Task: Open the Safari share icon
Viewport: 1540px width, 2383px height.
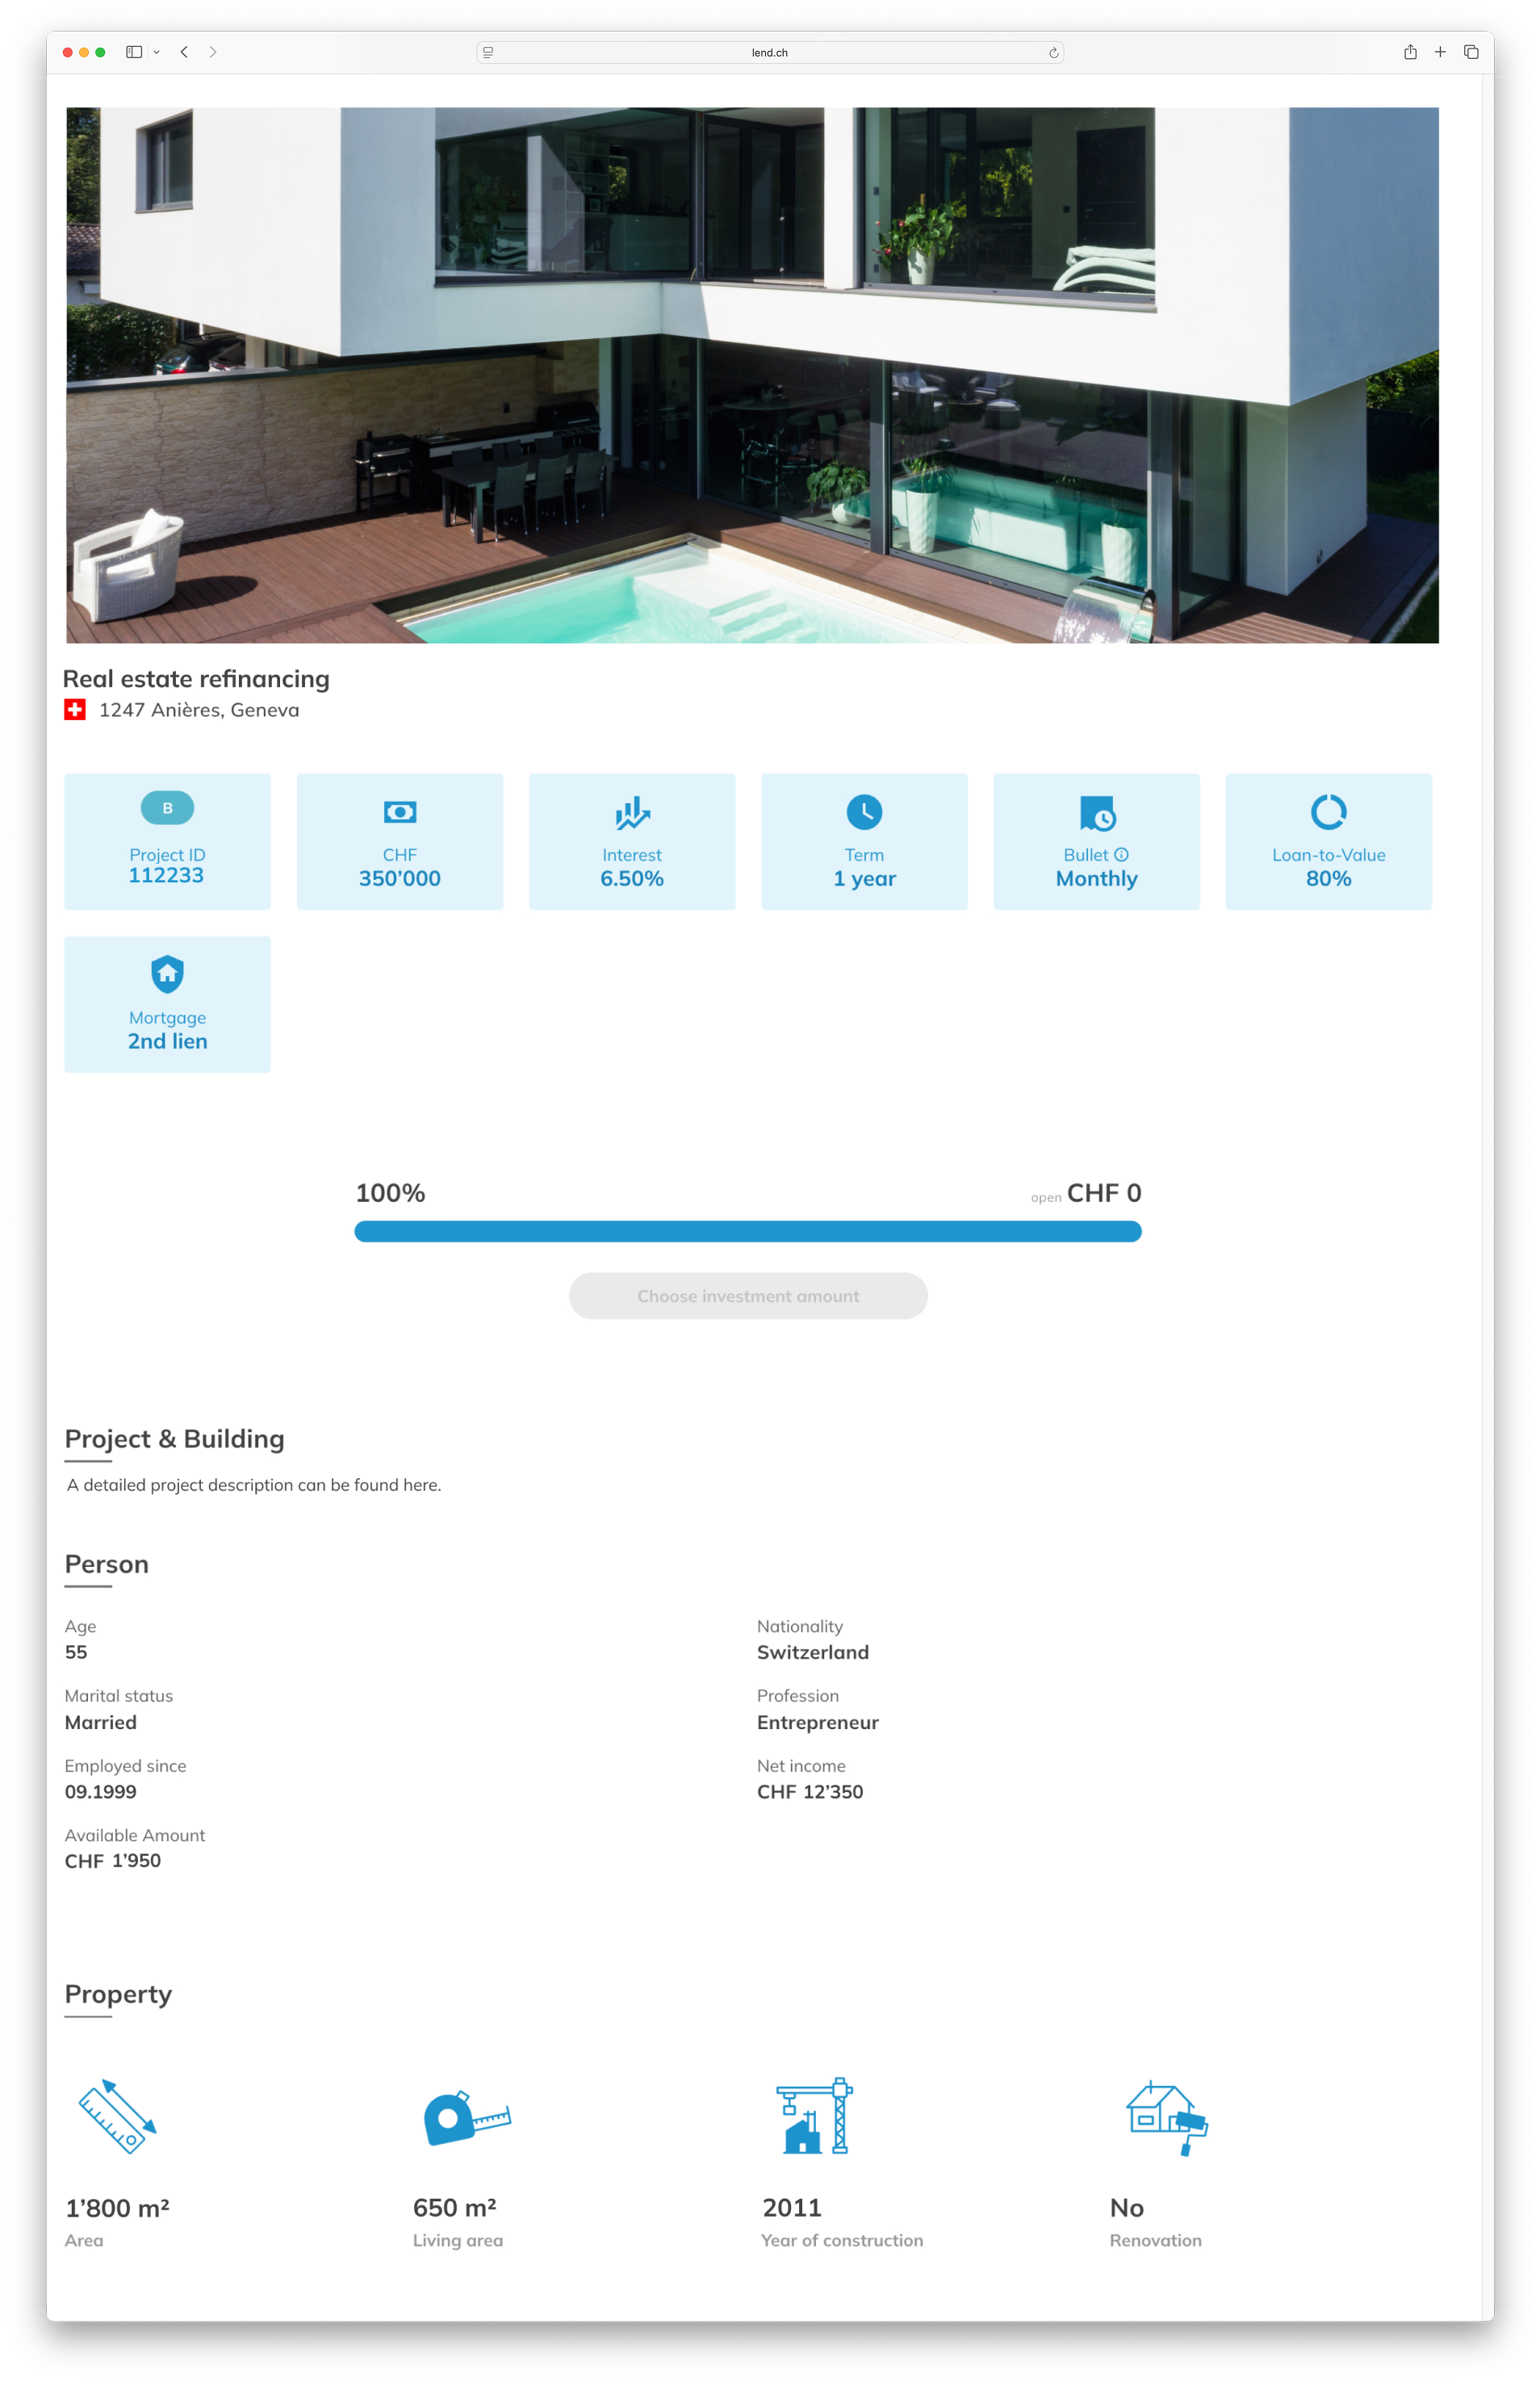Action: 1410,52
